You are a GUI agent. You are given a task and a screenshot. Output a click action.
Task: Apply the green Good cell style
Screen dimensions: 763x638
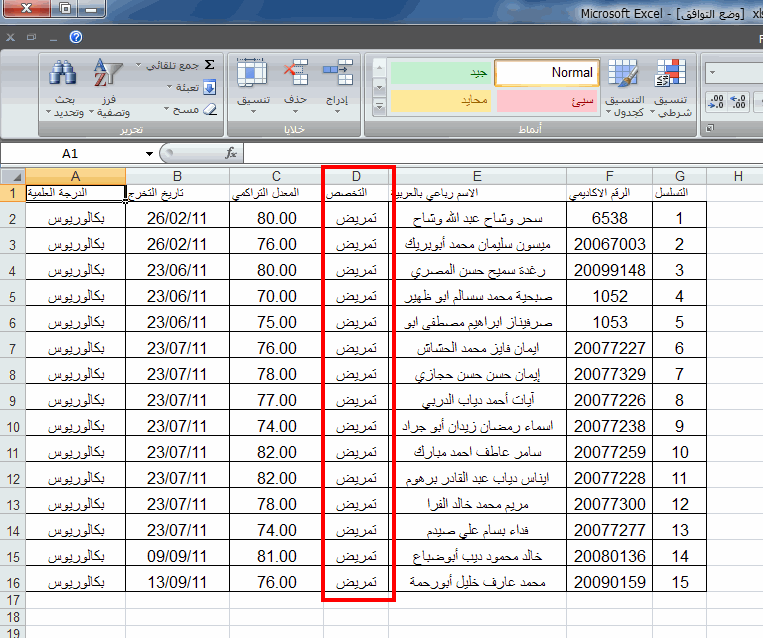[441, 73]
